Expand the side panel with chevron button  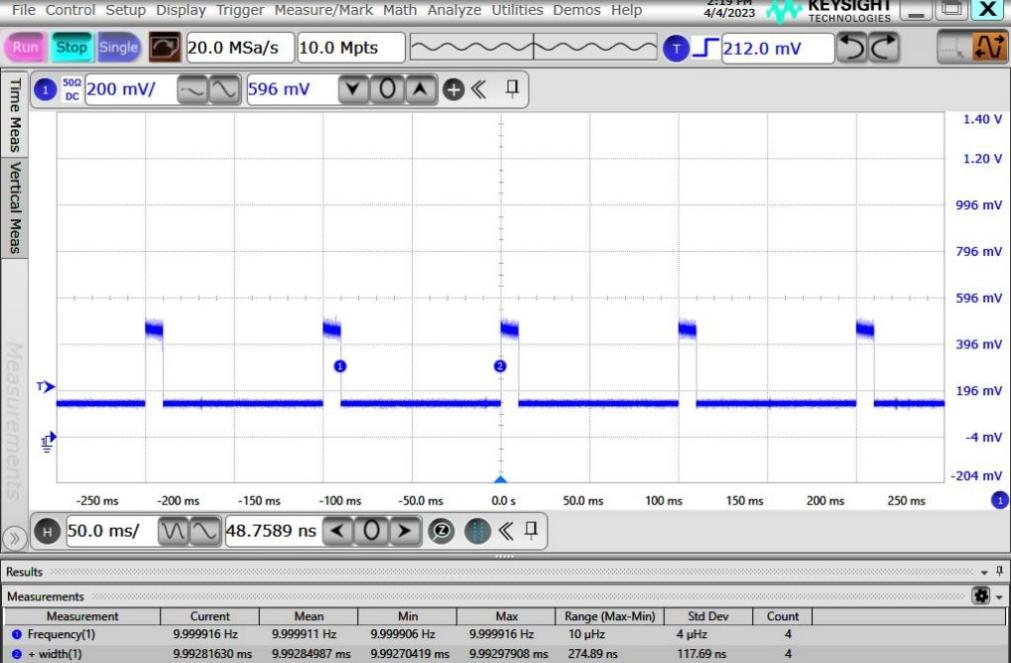point(14,538)
